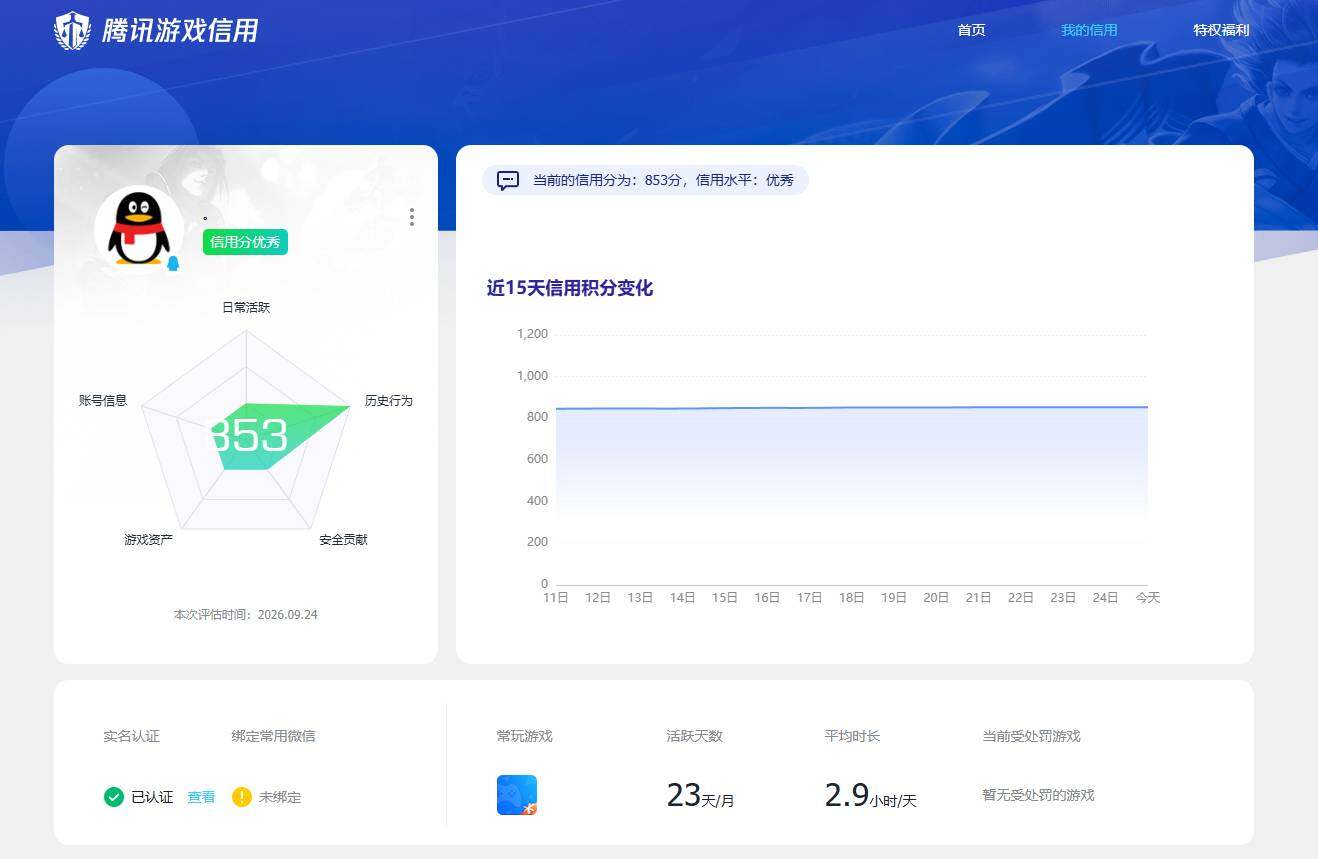This screenshot has height=859, width=1318.
Task: Click the 2.9小时/天 average duration value
Action: (870, 796)
